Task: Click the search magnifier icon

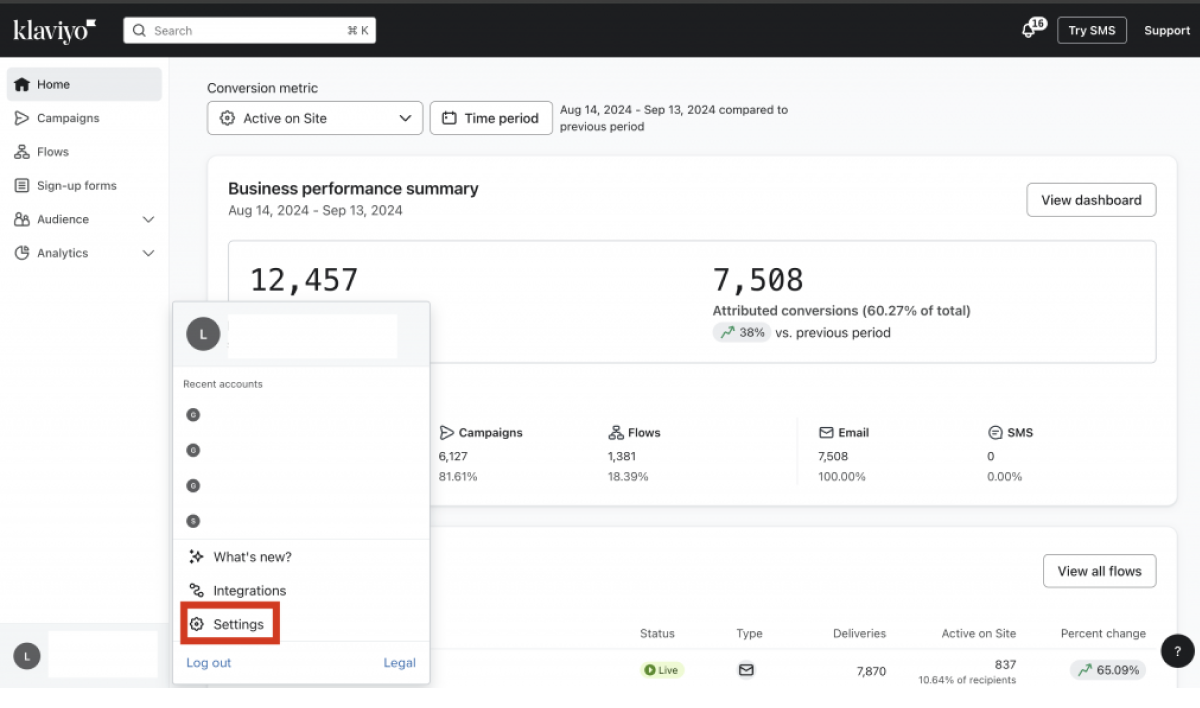Action: tap(139, 31)
